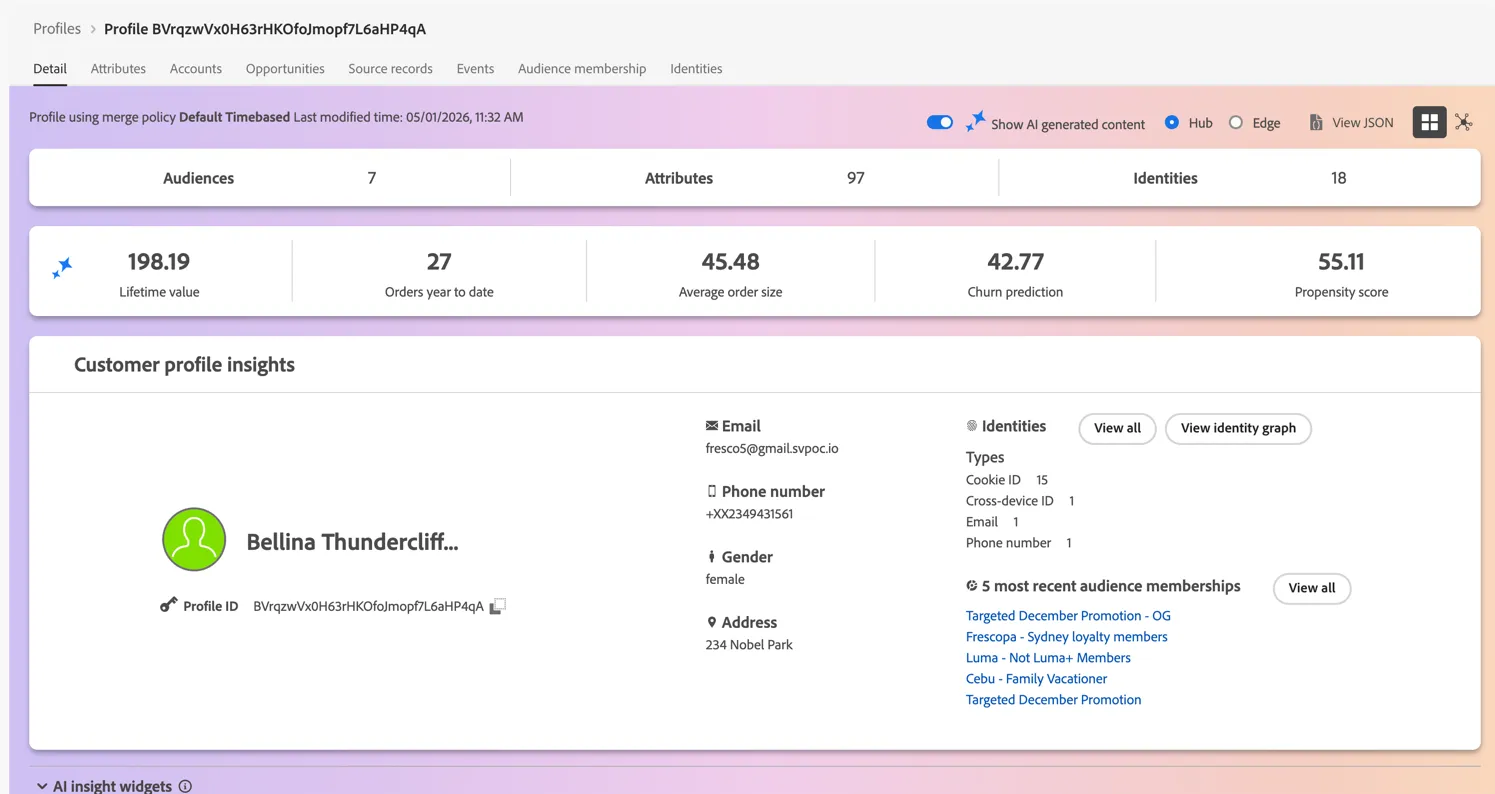Click the AI sparkle icon beside Show AI generated content

975,122
